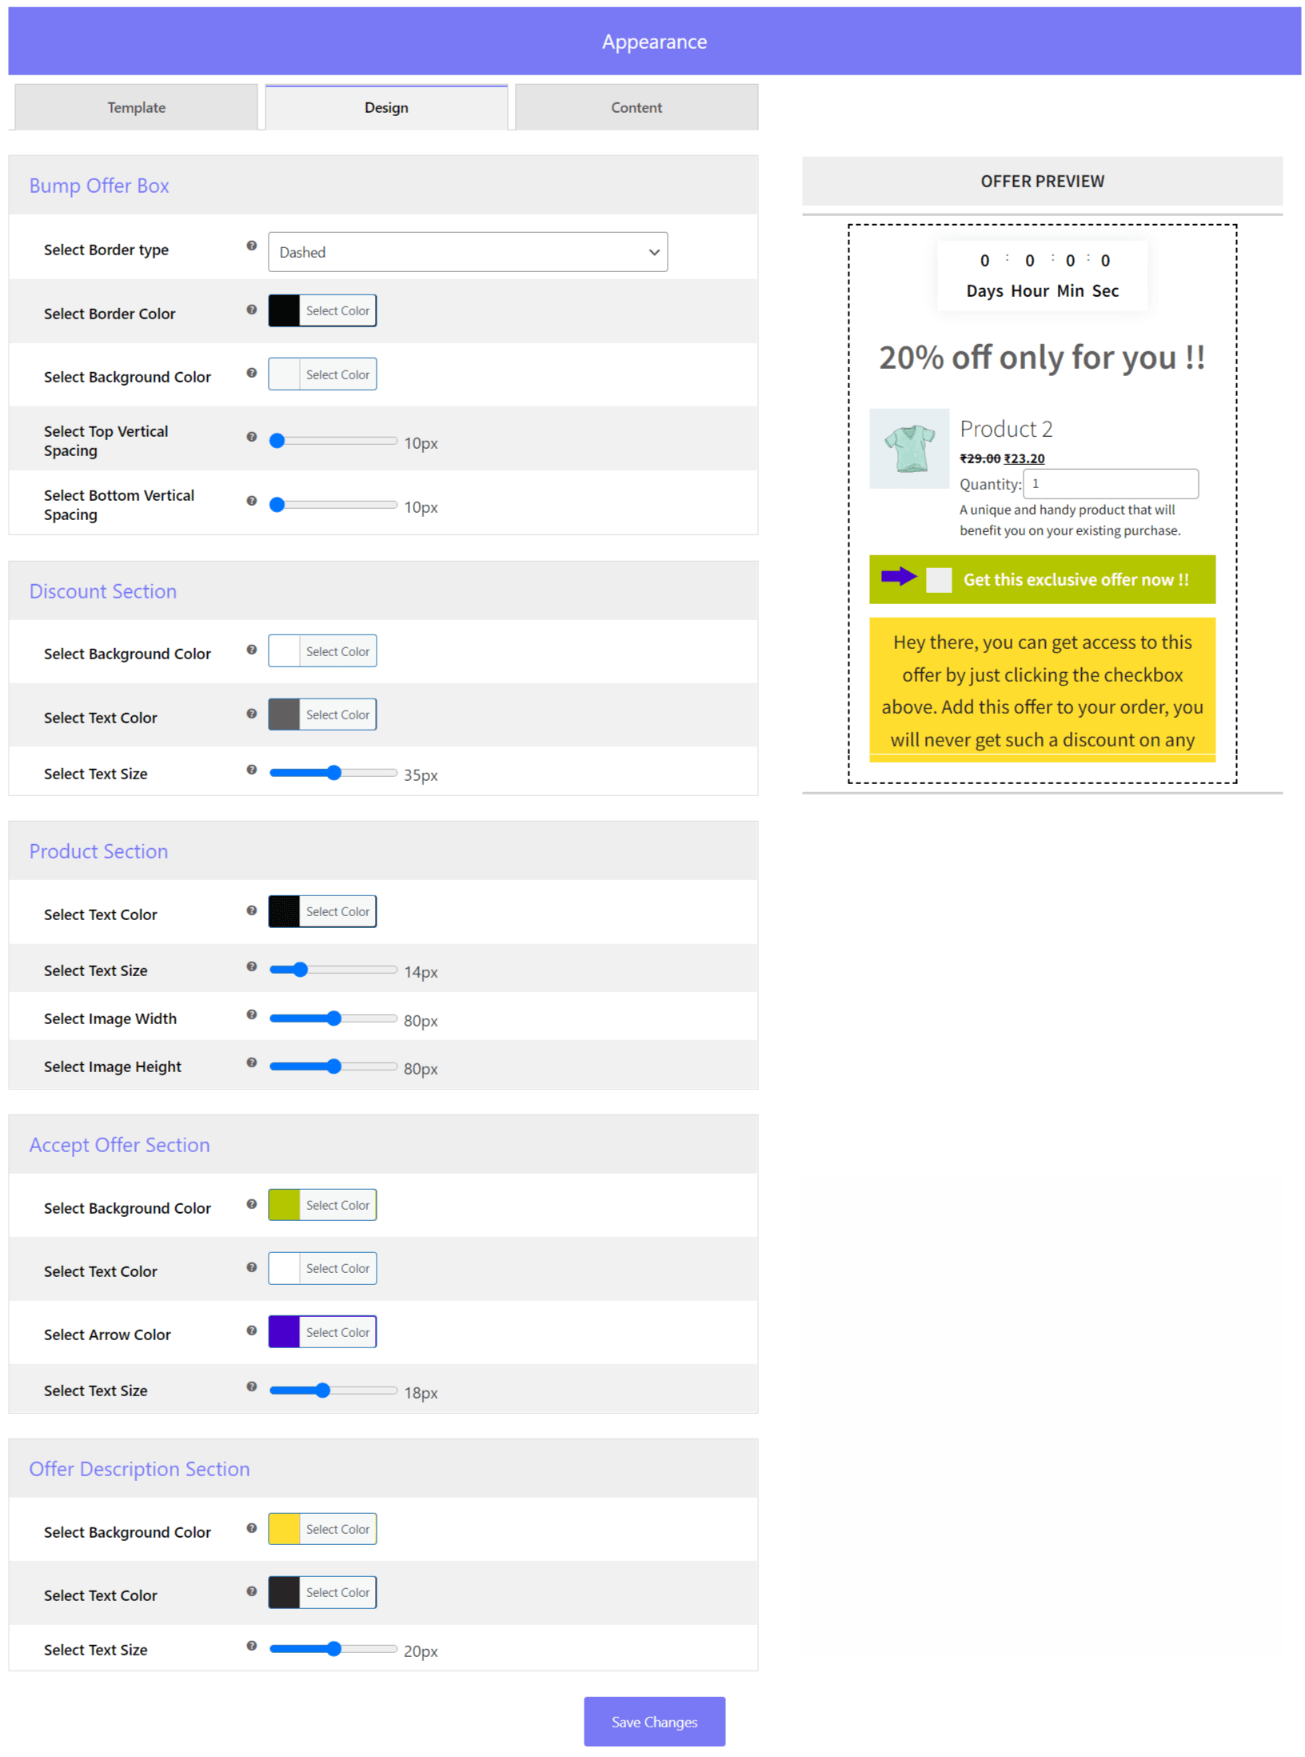Pick the black Border Color swatch
This screenshot has height=1757, width=1305.
pyautogui.click(x=285, y=311)
